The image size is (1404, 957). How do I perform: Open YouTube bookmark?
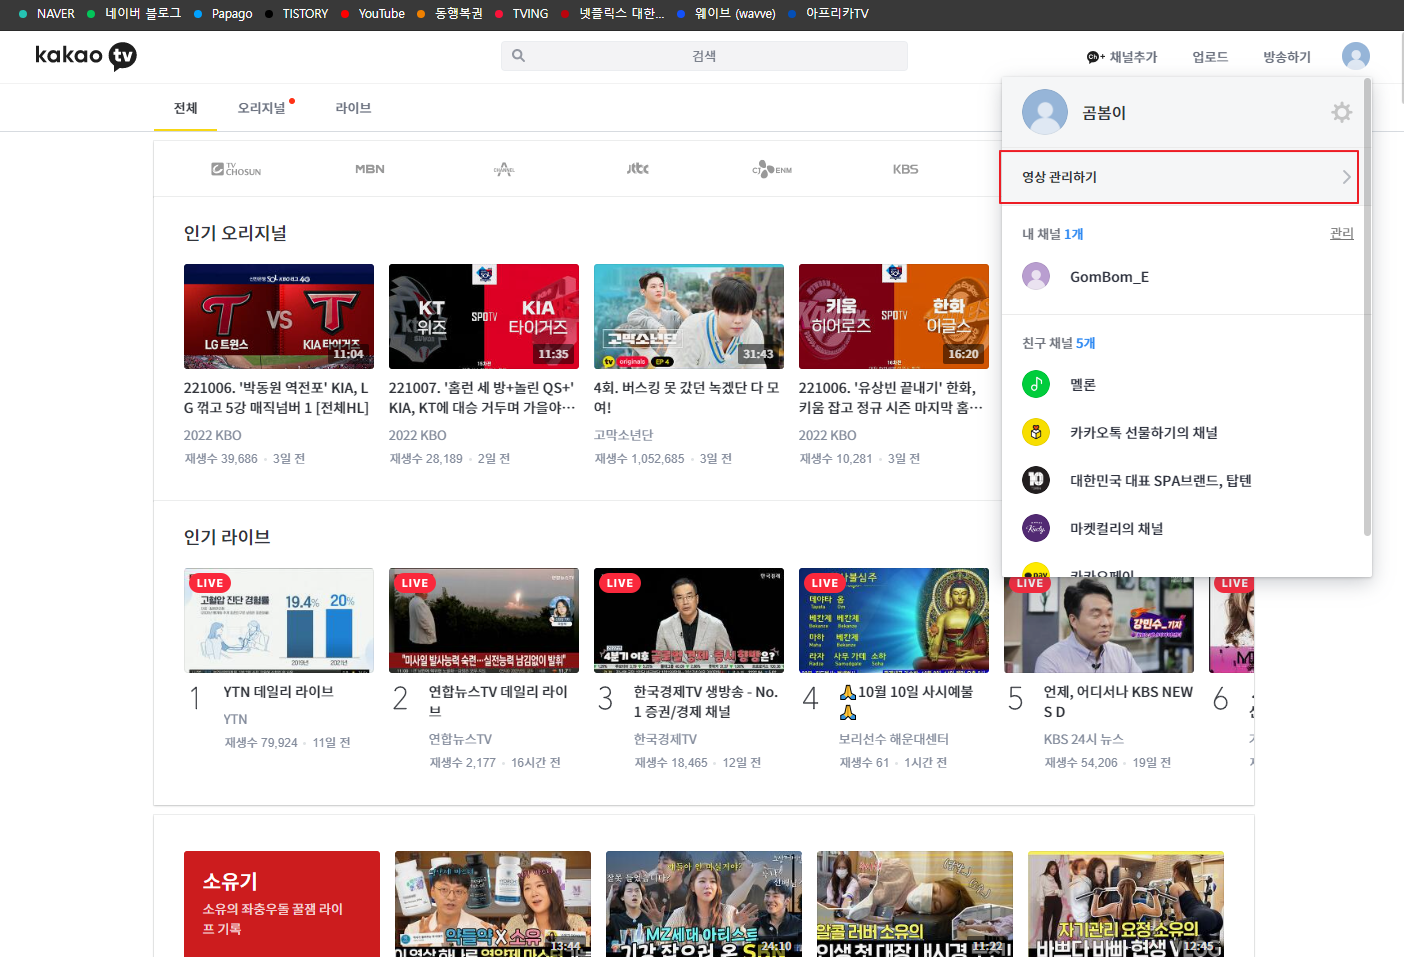pyautogui.click(x=373, y=14)
